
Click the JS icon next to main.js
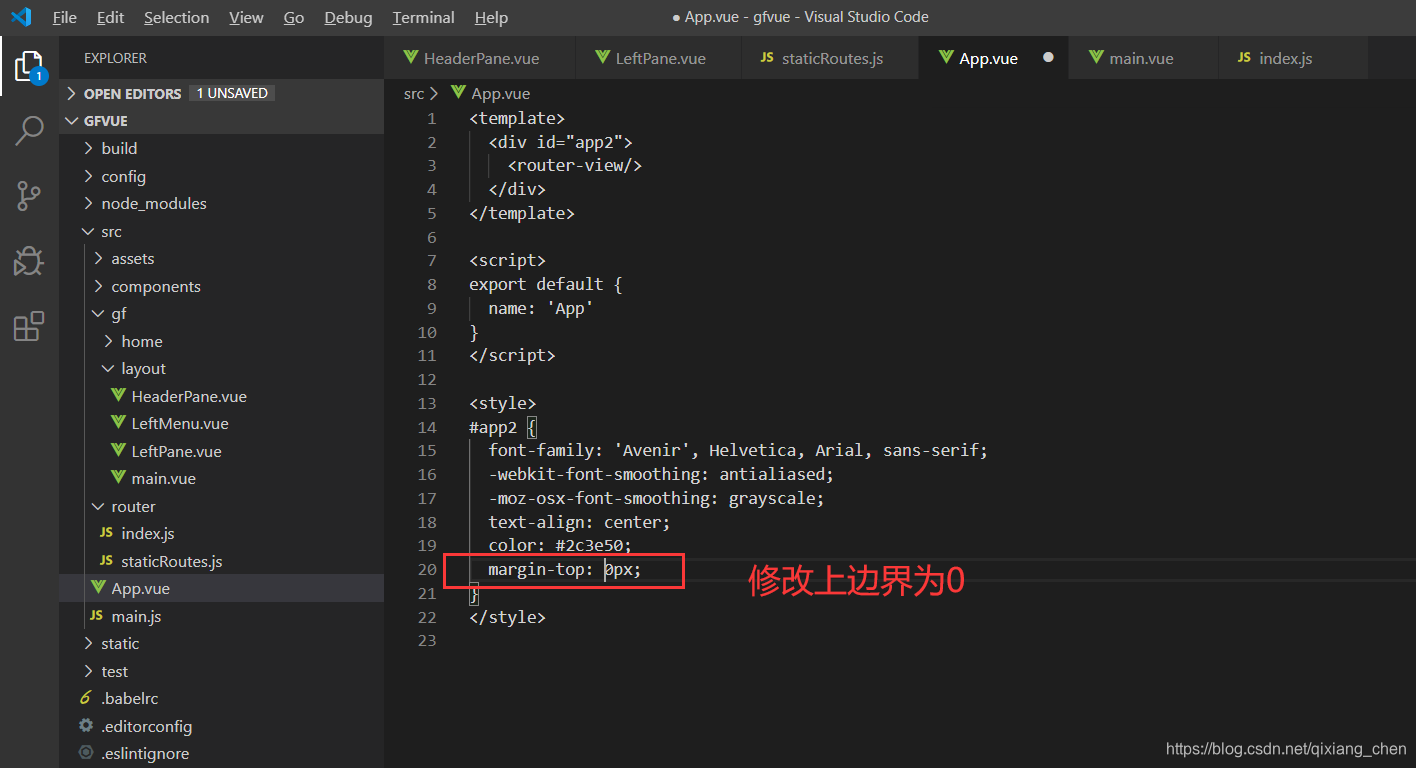pos(96,616)
